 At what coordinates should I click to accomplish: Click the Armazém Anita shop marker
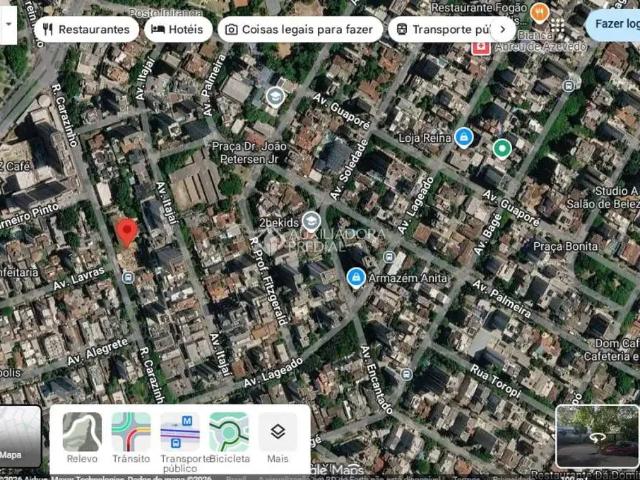coord(356,278)
